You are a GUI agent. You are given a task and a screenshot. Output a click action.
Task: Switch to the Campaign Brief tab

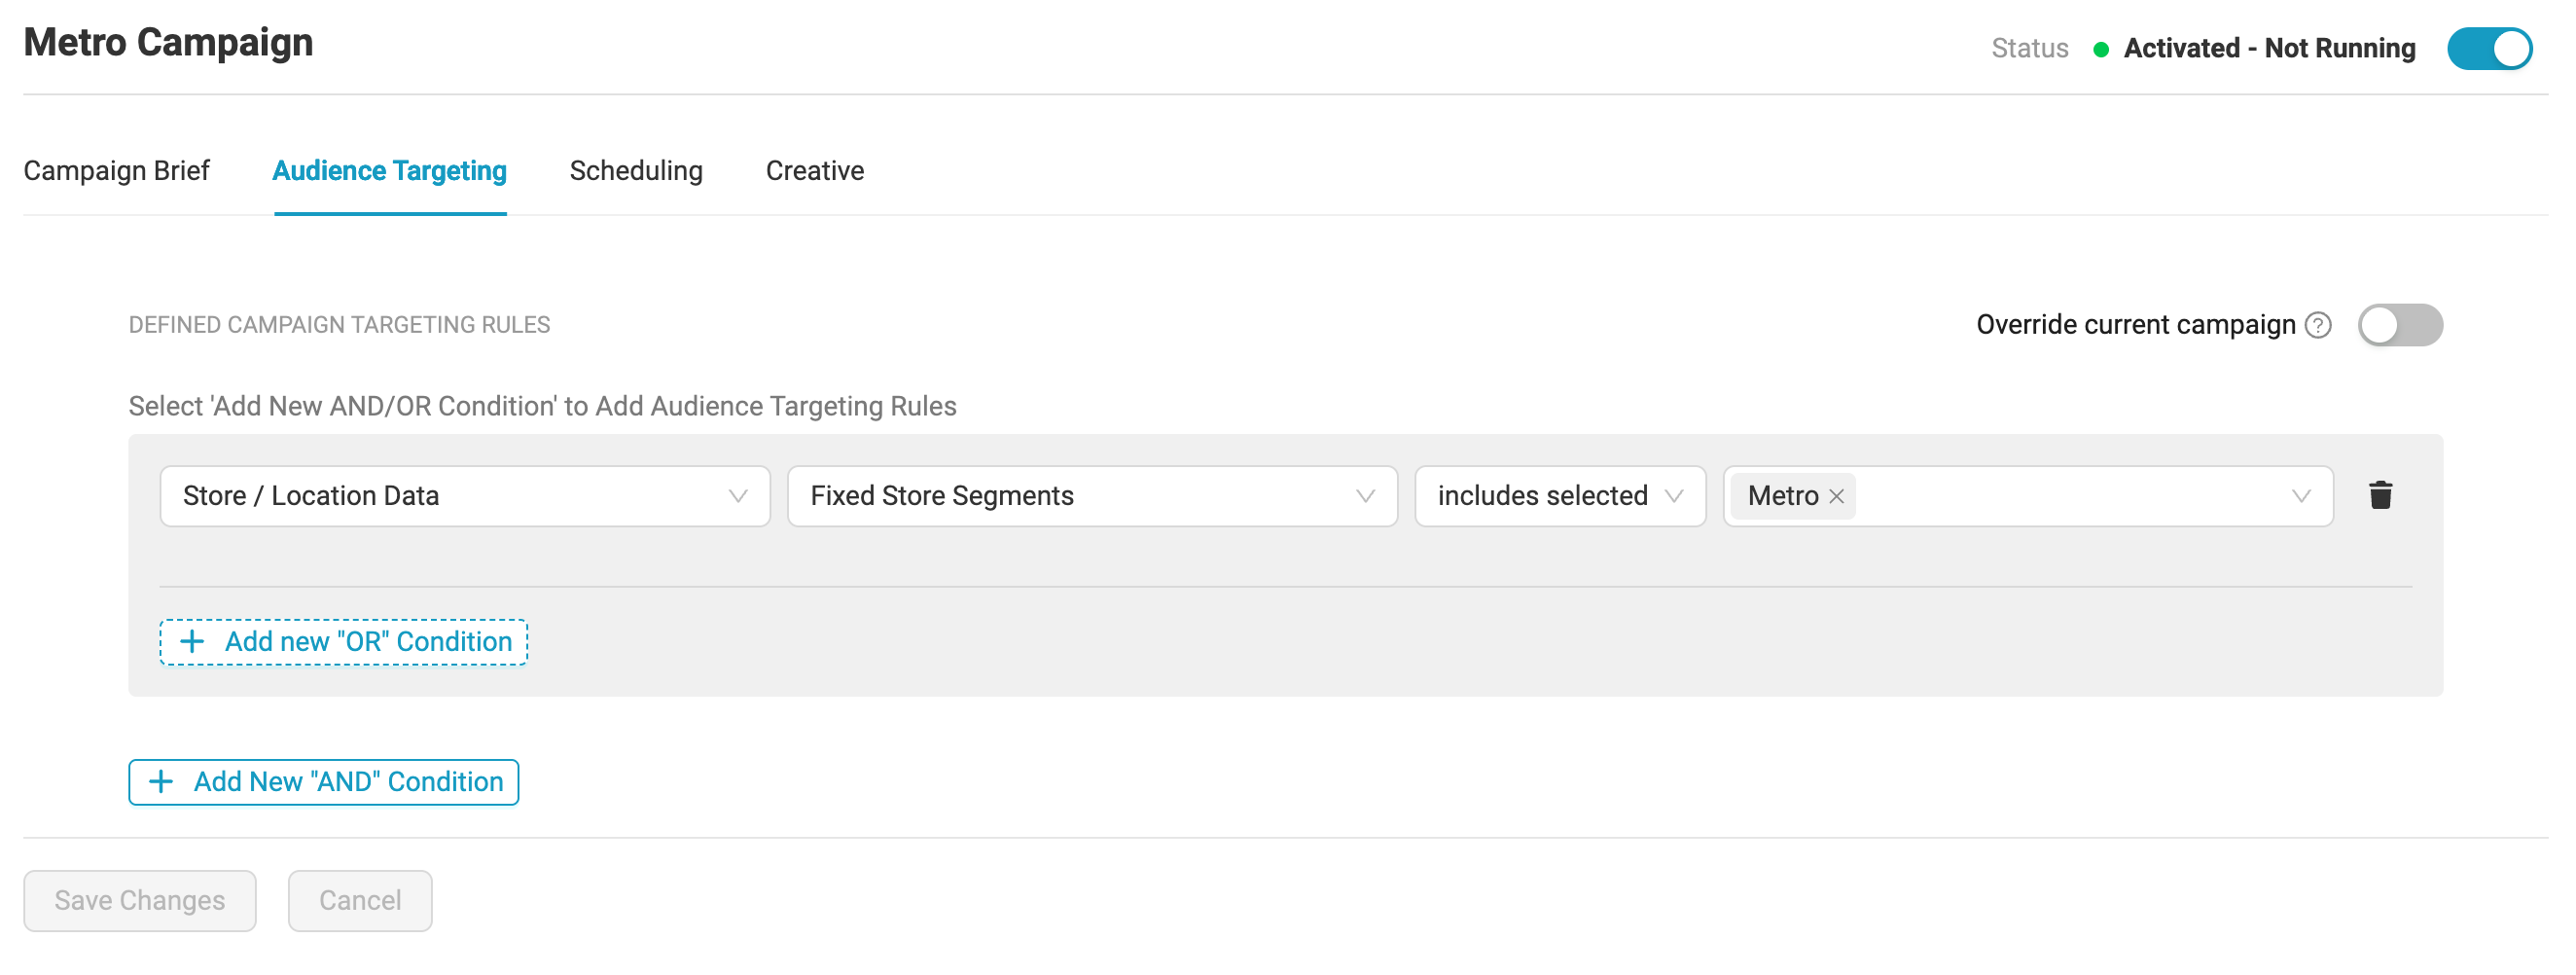tap(116, 171)
